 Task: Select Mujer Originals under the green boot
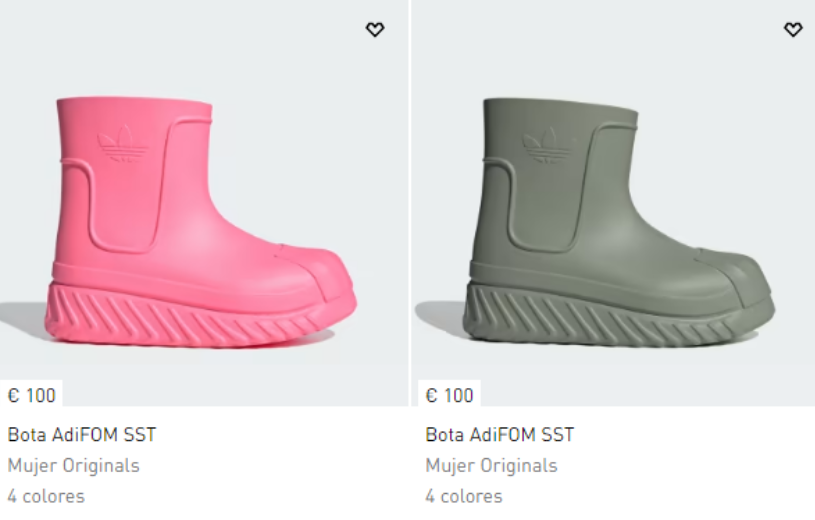click(x=491, y=465)
